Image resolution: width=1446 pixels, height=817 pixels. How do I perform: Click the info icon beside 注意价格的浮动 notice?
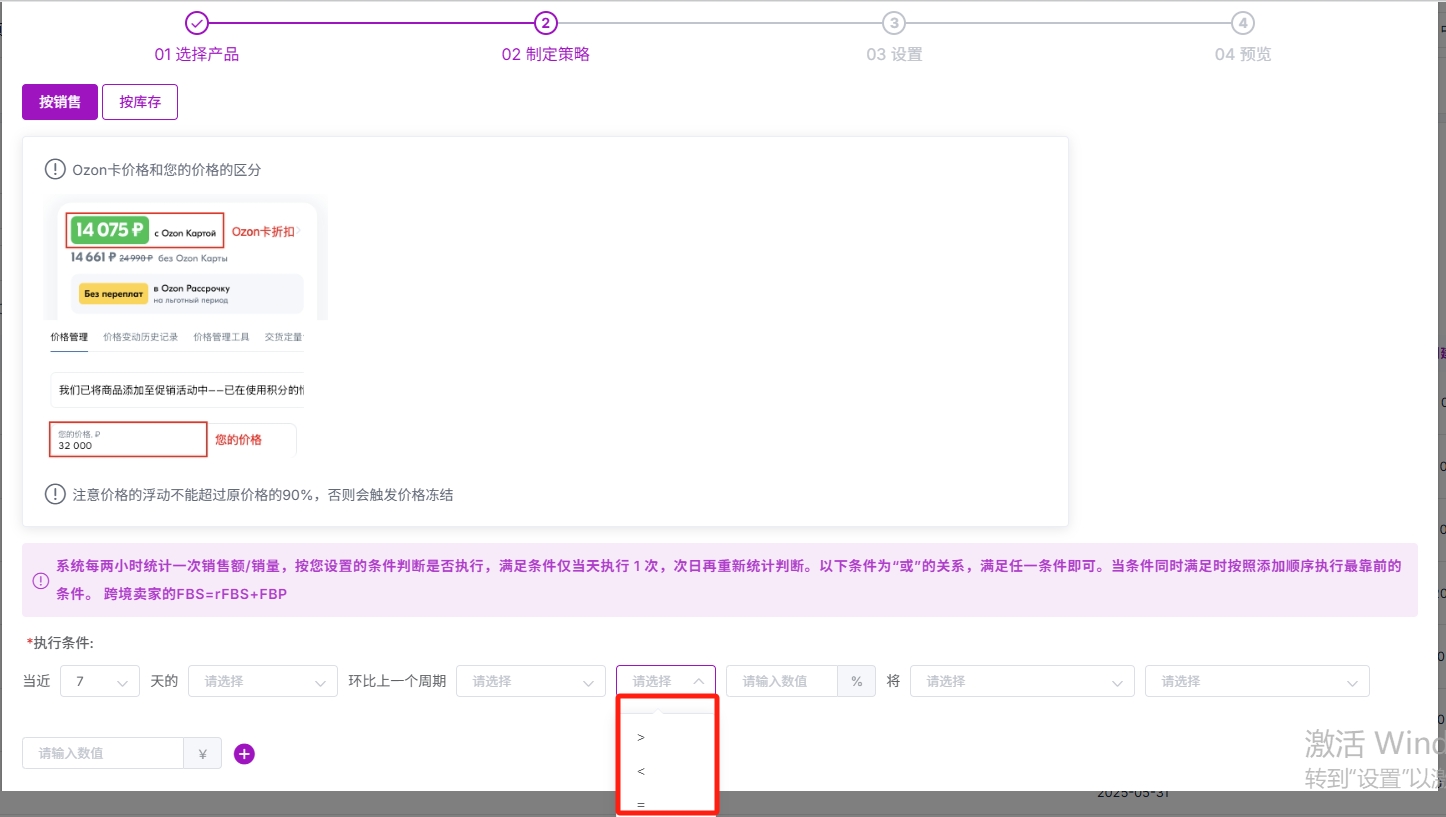(55, 494)
